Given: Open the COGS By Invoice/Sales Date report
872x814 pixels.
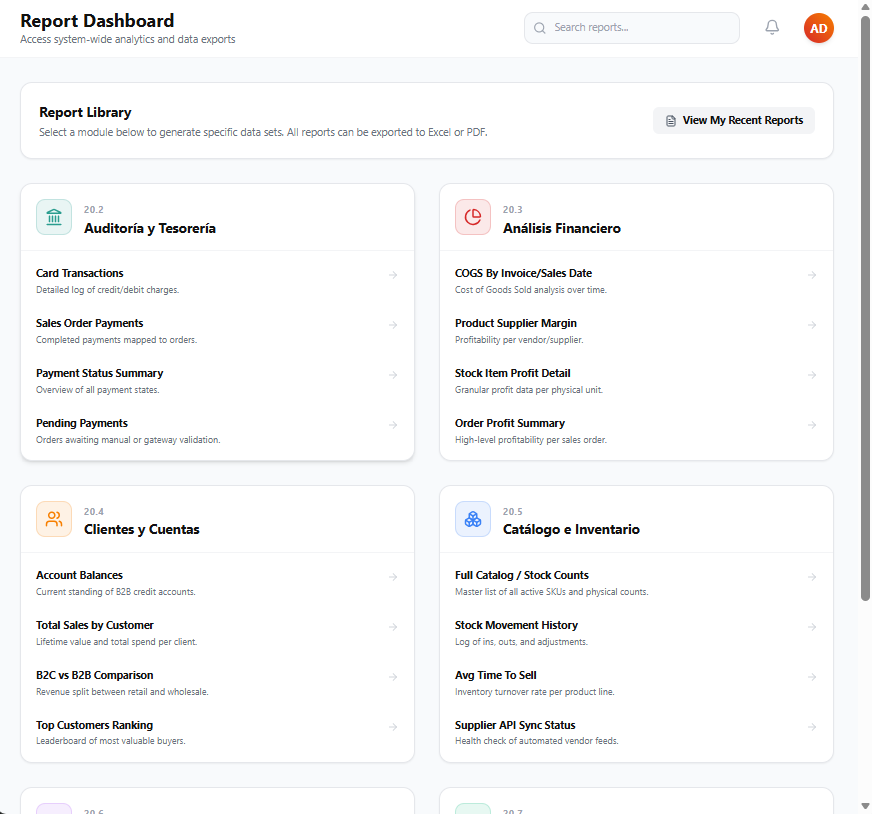Looking at the screenshot, I should click(x=636, y=281).
